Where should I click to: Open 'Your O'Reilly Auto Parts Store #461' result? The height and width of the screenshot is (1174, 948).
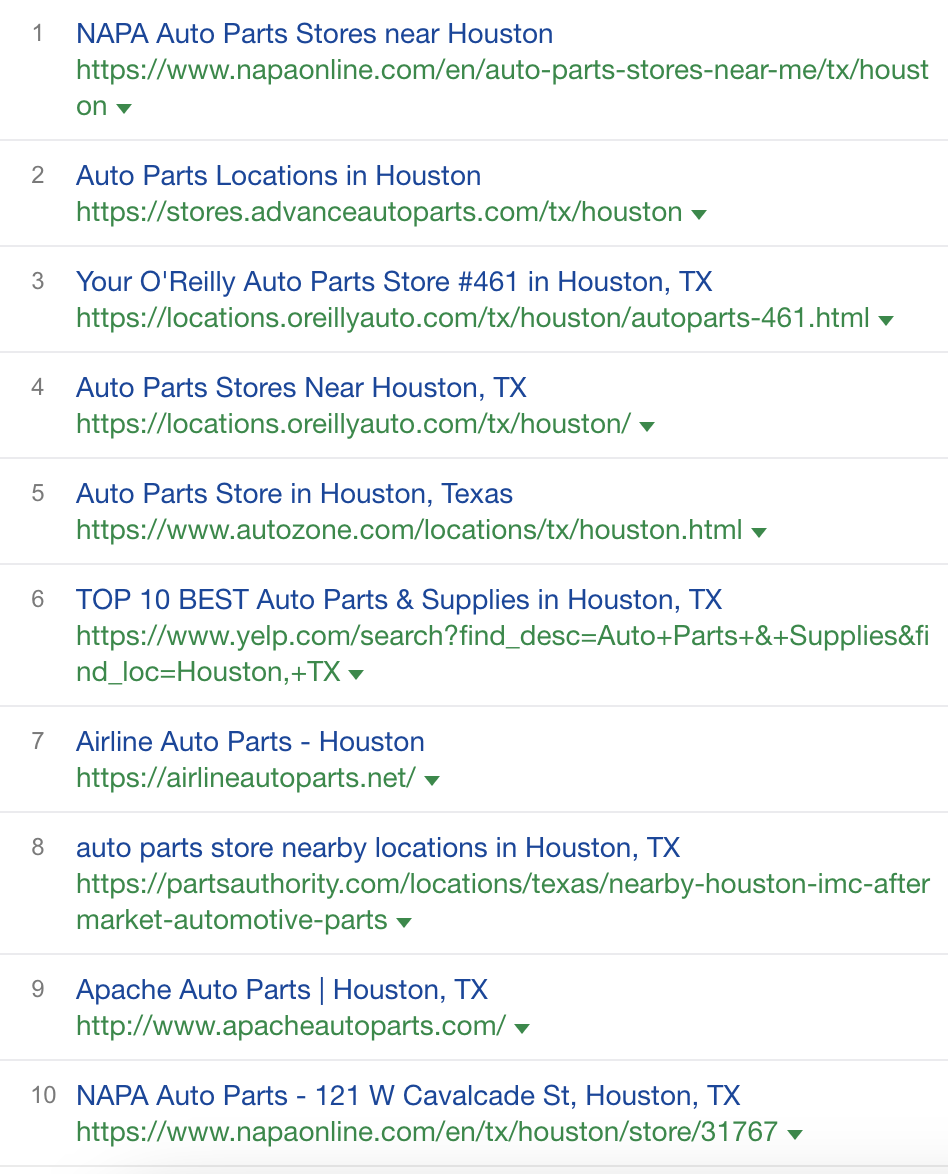(394, 282)
